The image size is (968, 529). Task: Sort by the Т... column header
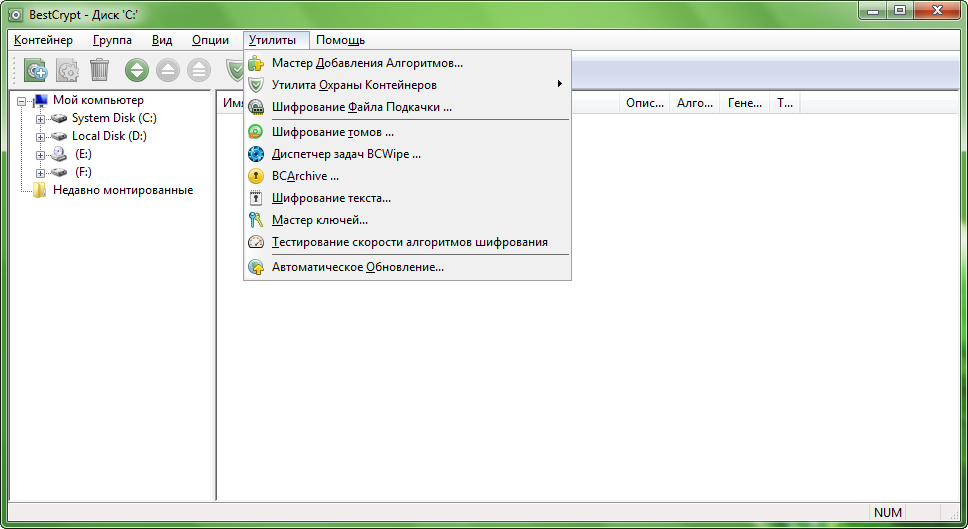(785, 103)
